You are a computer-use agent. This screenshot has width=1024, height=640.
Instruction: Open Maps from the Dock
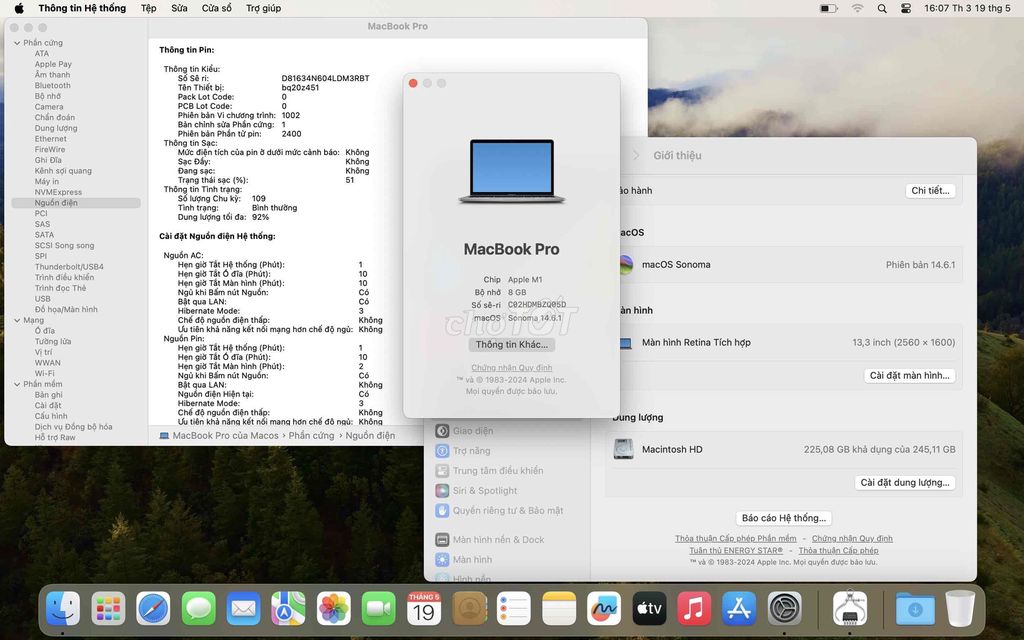[289, 609]
